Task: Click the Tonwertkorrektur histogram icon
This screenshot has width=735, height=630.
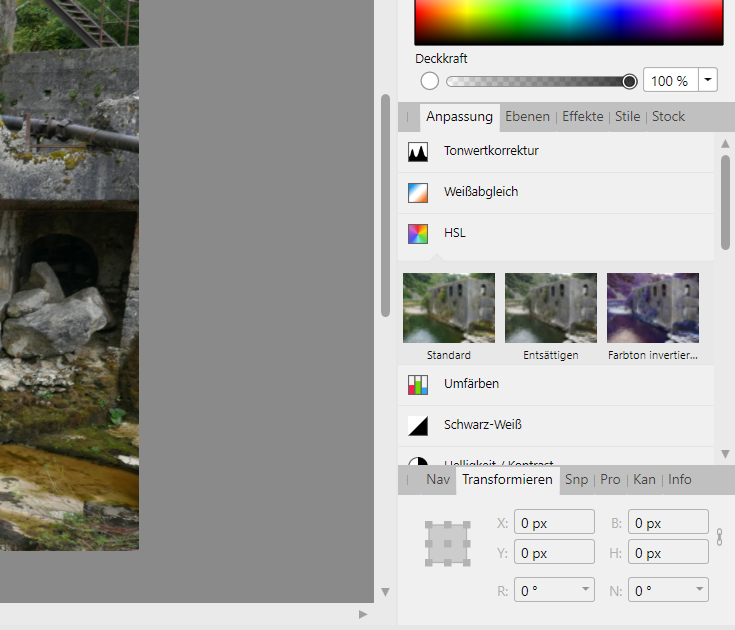Action: coord(418,152)
